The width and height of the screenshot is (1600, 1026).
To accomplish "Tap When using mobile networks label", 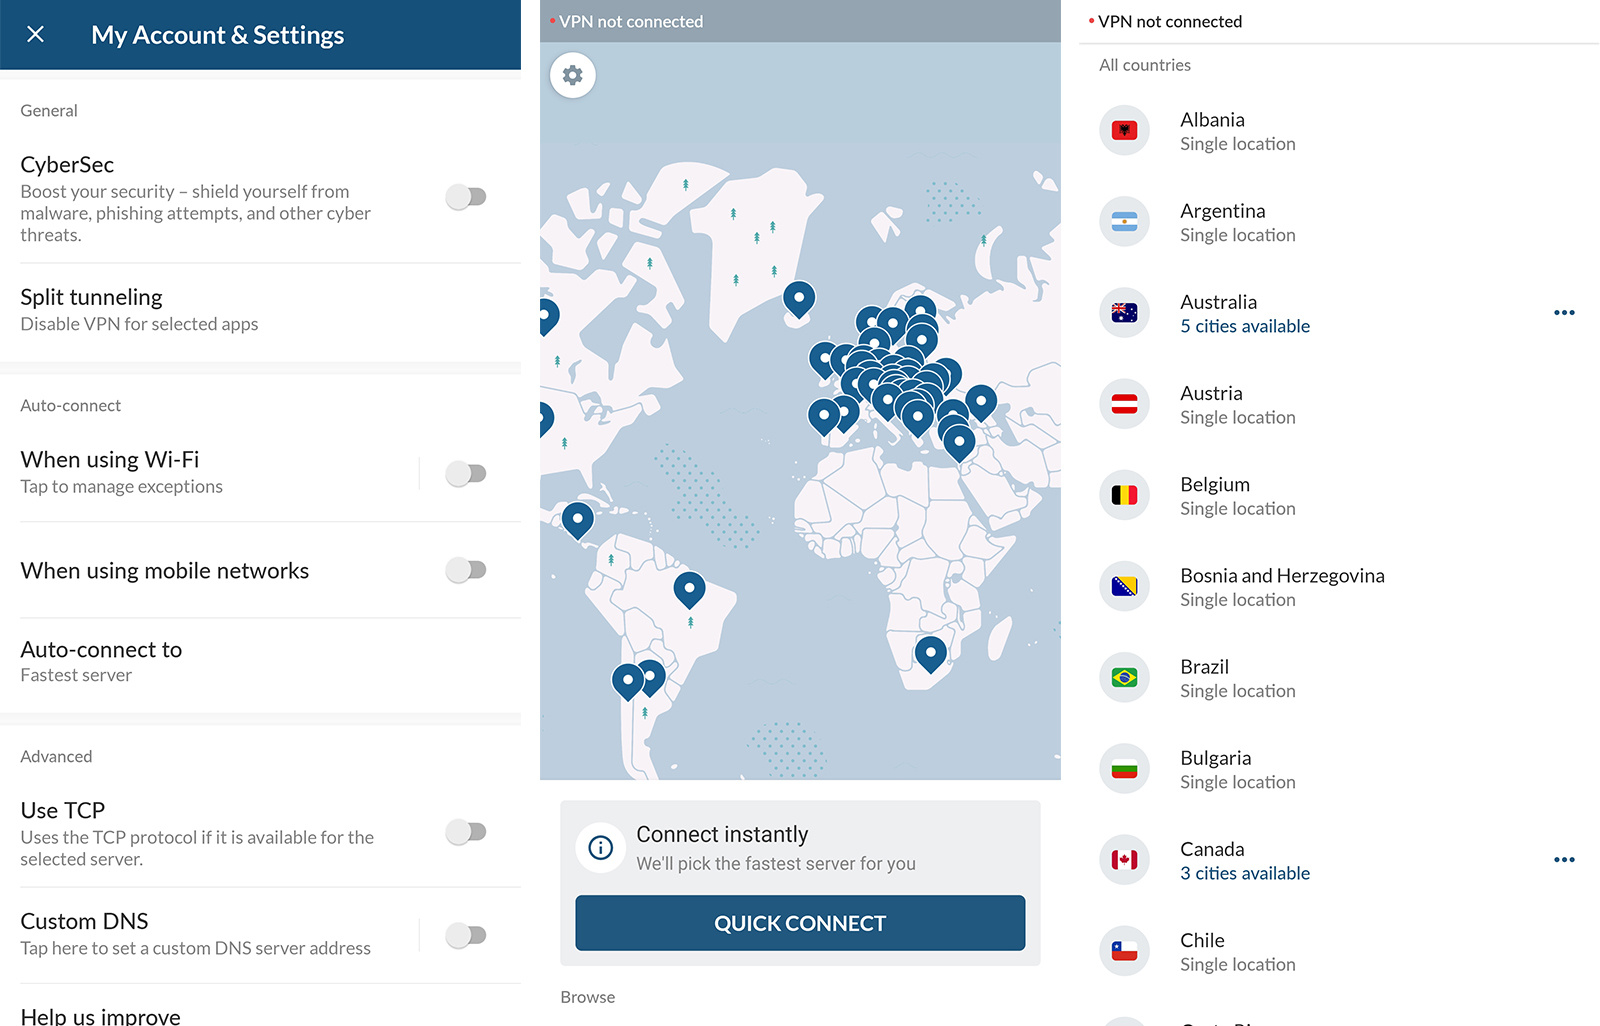I will coord(165,571).
